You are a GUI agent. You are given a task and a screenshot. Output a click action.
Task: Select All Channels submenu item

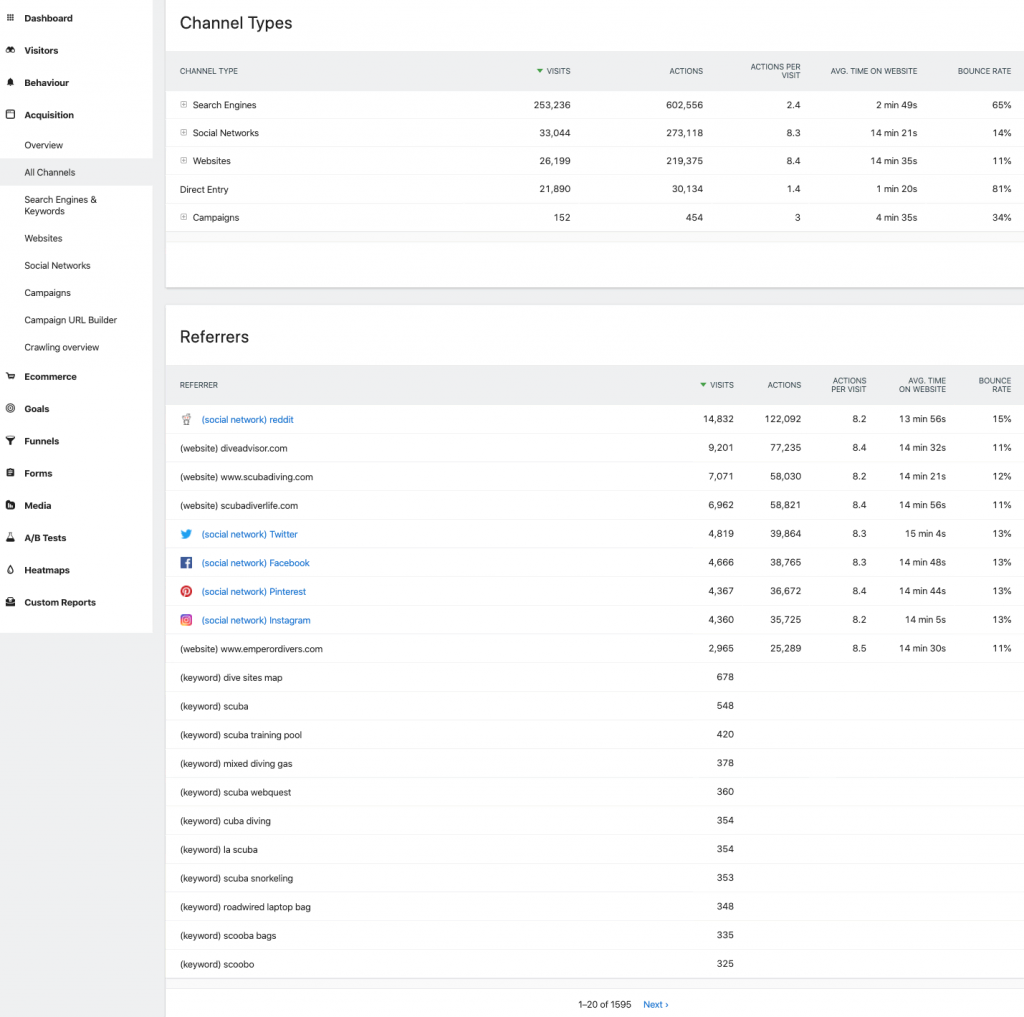(50, 172)
